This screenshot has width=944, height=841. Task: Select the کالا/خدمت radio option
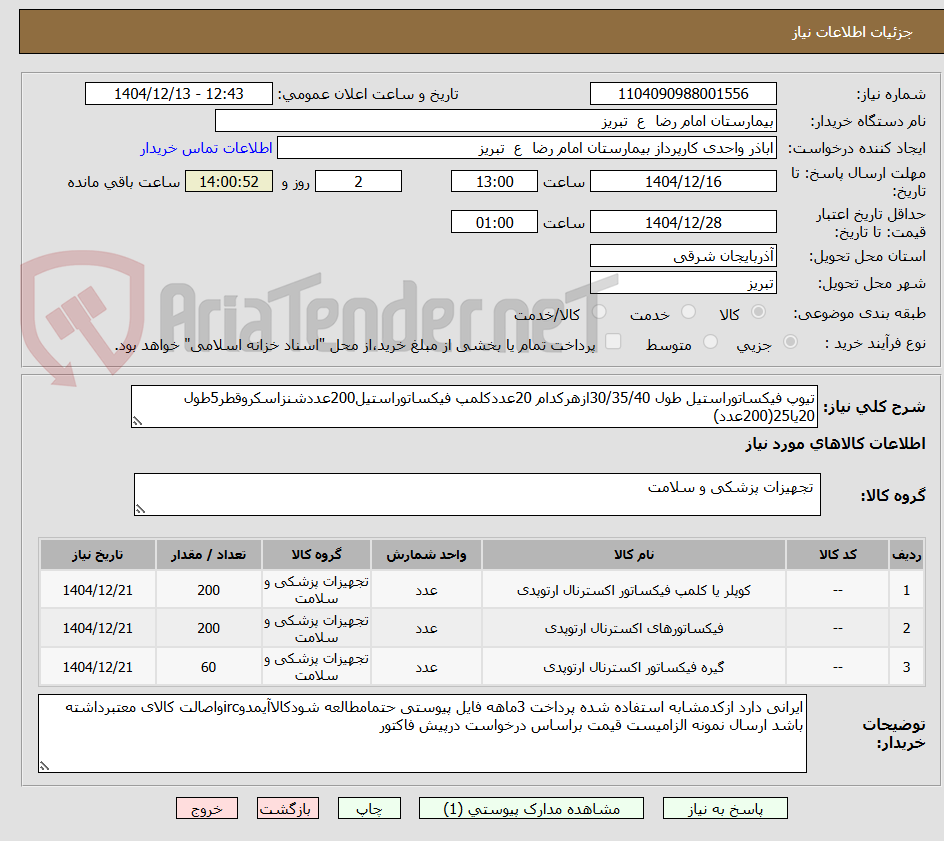pos(599,312)
